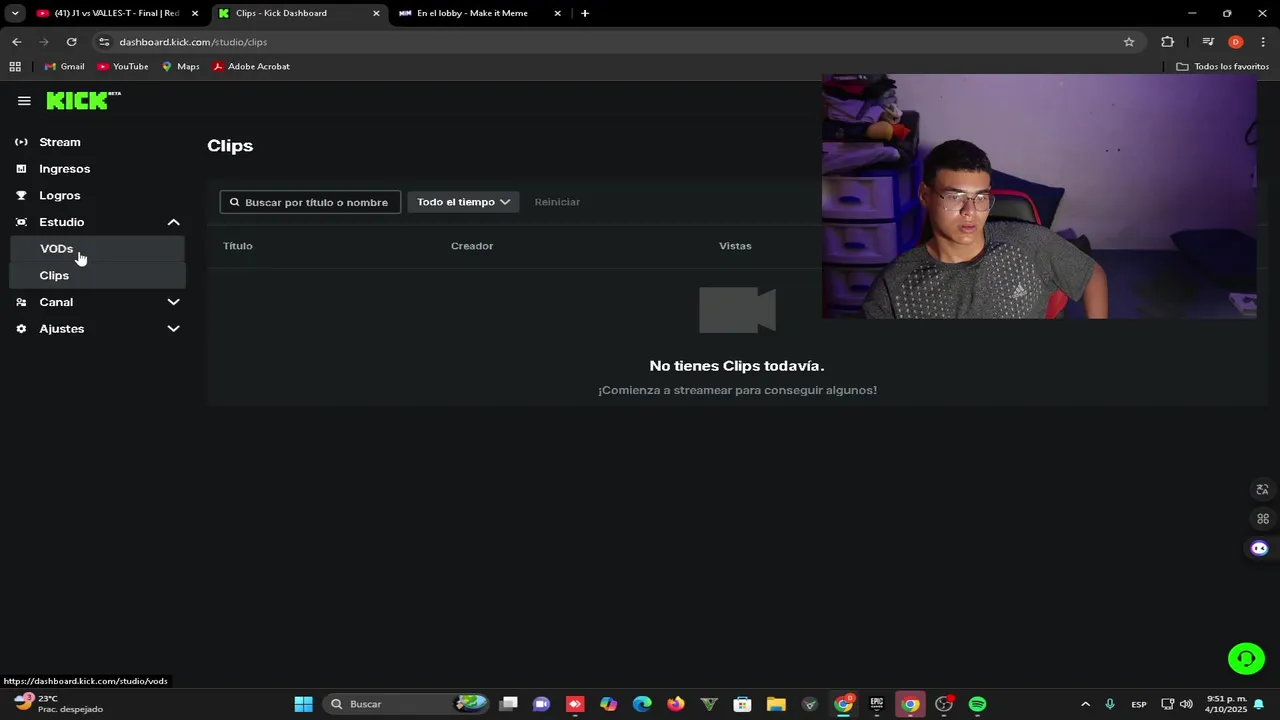Click the Título column header

tap(238, 246)
